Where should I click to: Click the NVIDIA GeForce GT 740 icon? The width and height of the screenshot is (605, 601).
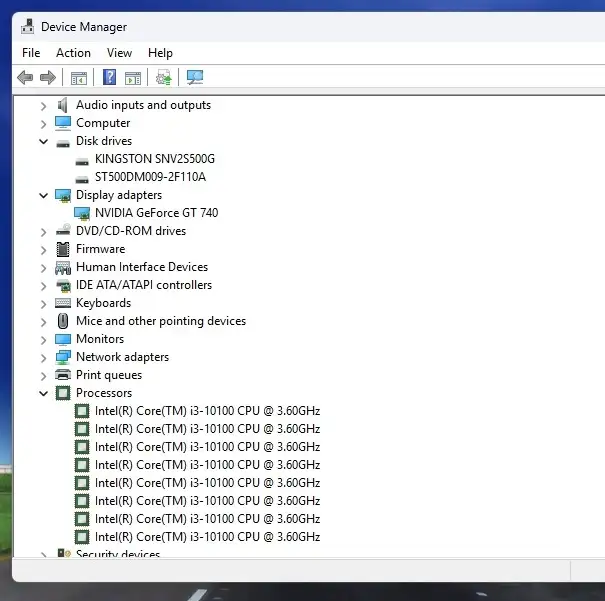tap(82, 213)
